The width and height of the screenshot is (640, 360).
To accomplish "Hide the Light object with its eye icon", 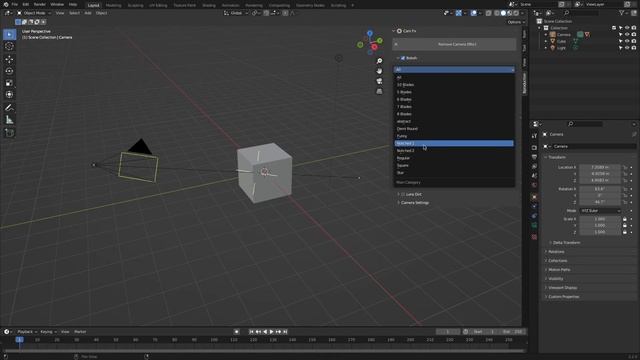I will [x=627, y=48].
